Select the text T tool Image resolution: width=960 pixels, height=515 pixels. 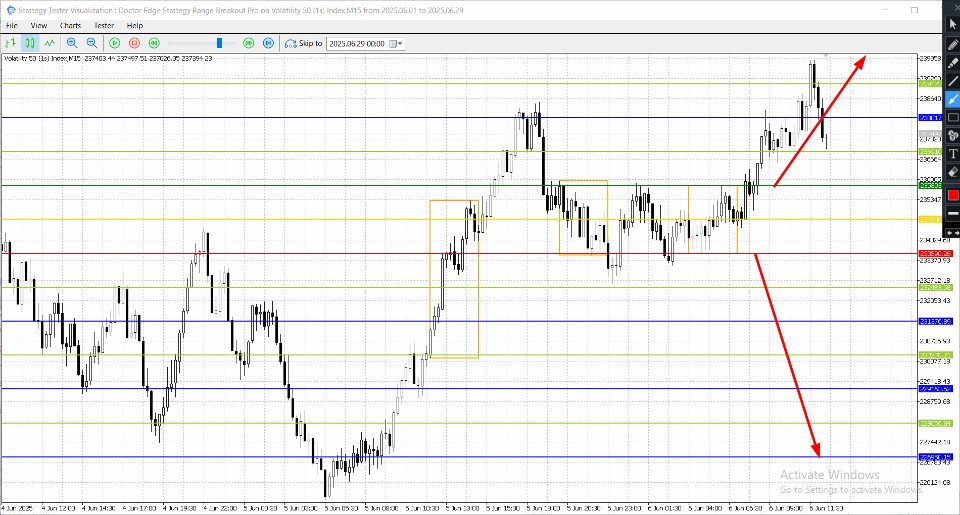(953, 154)
